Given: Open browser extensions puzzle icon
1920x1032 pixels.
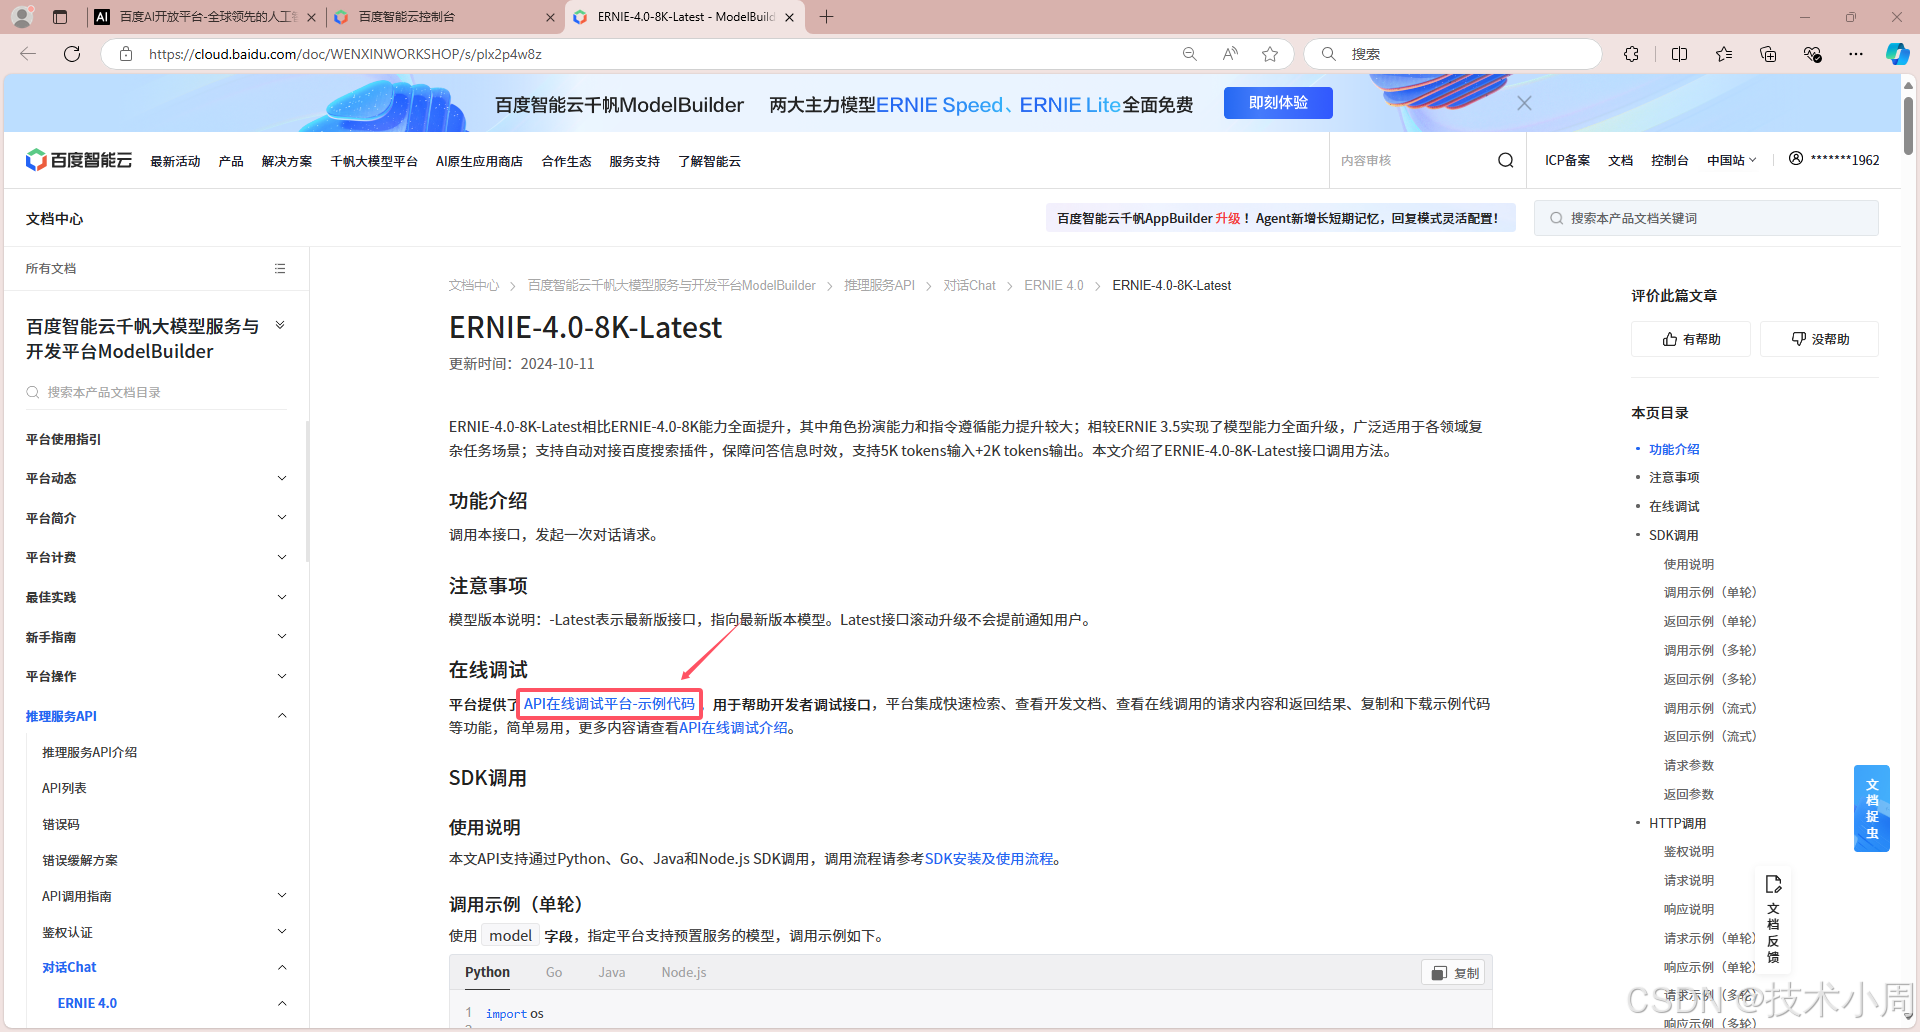Looking at the screenshot, I should [x=1631, y=54].
